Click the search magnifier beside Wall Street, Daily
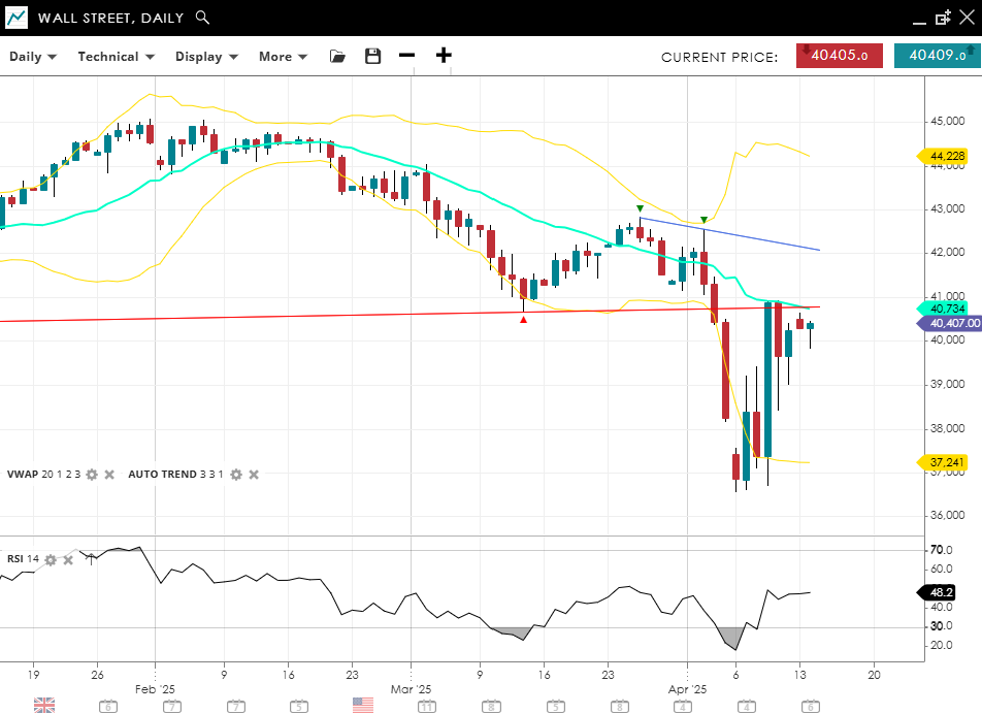Screen dimensions: 982x714 click(203, 18)
